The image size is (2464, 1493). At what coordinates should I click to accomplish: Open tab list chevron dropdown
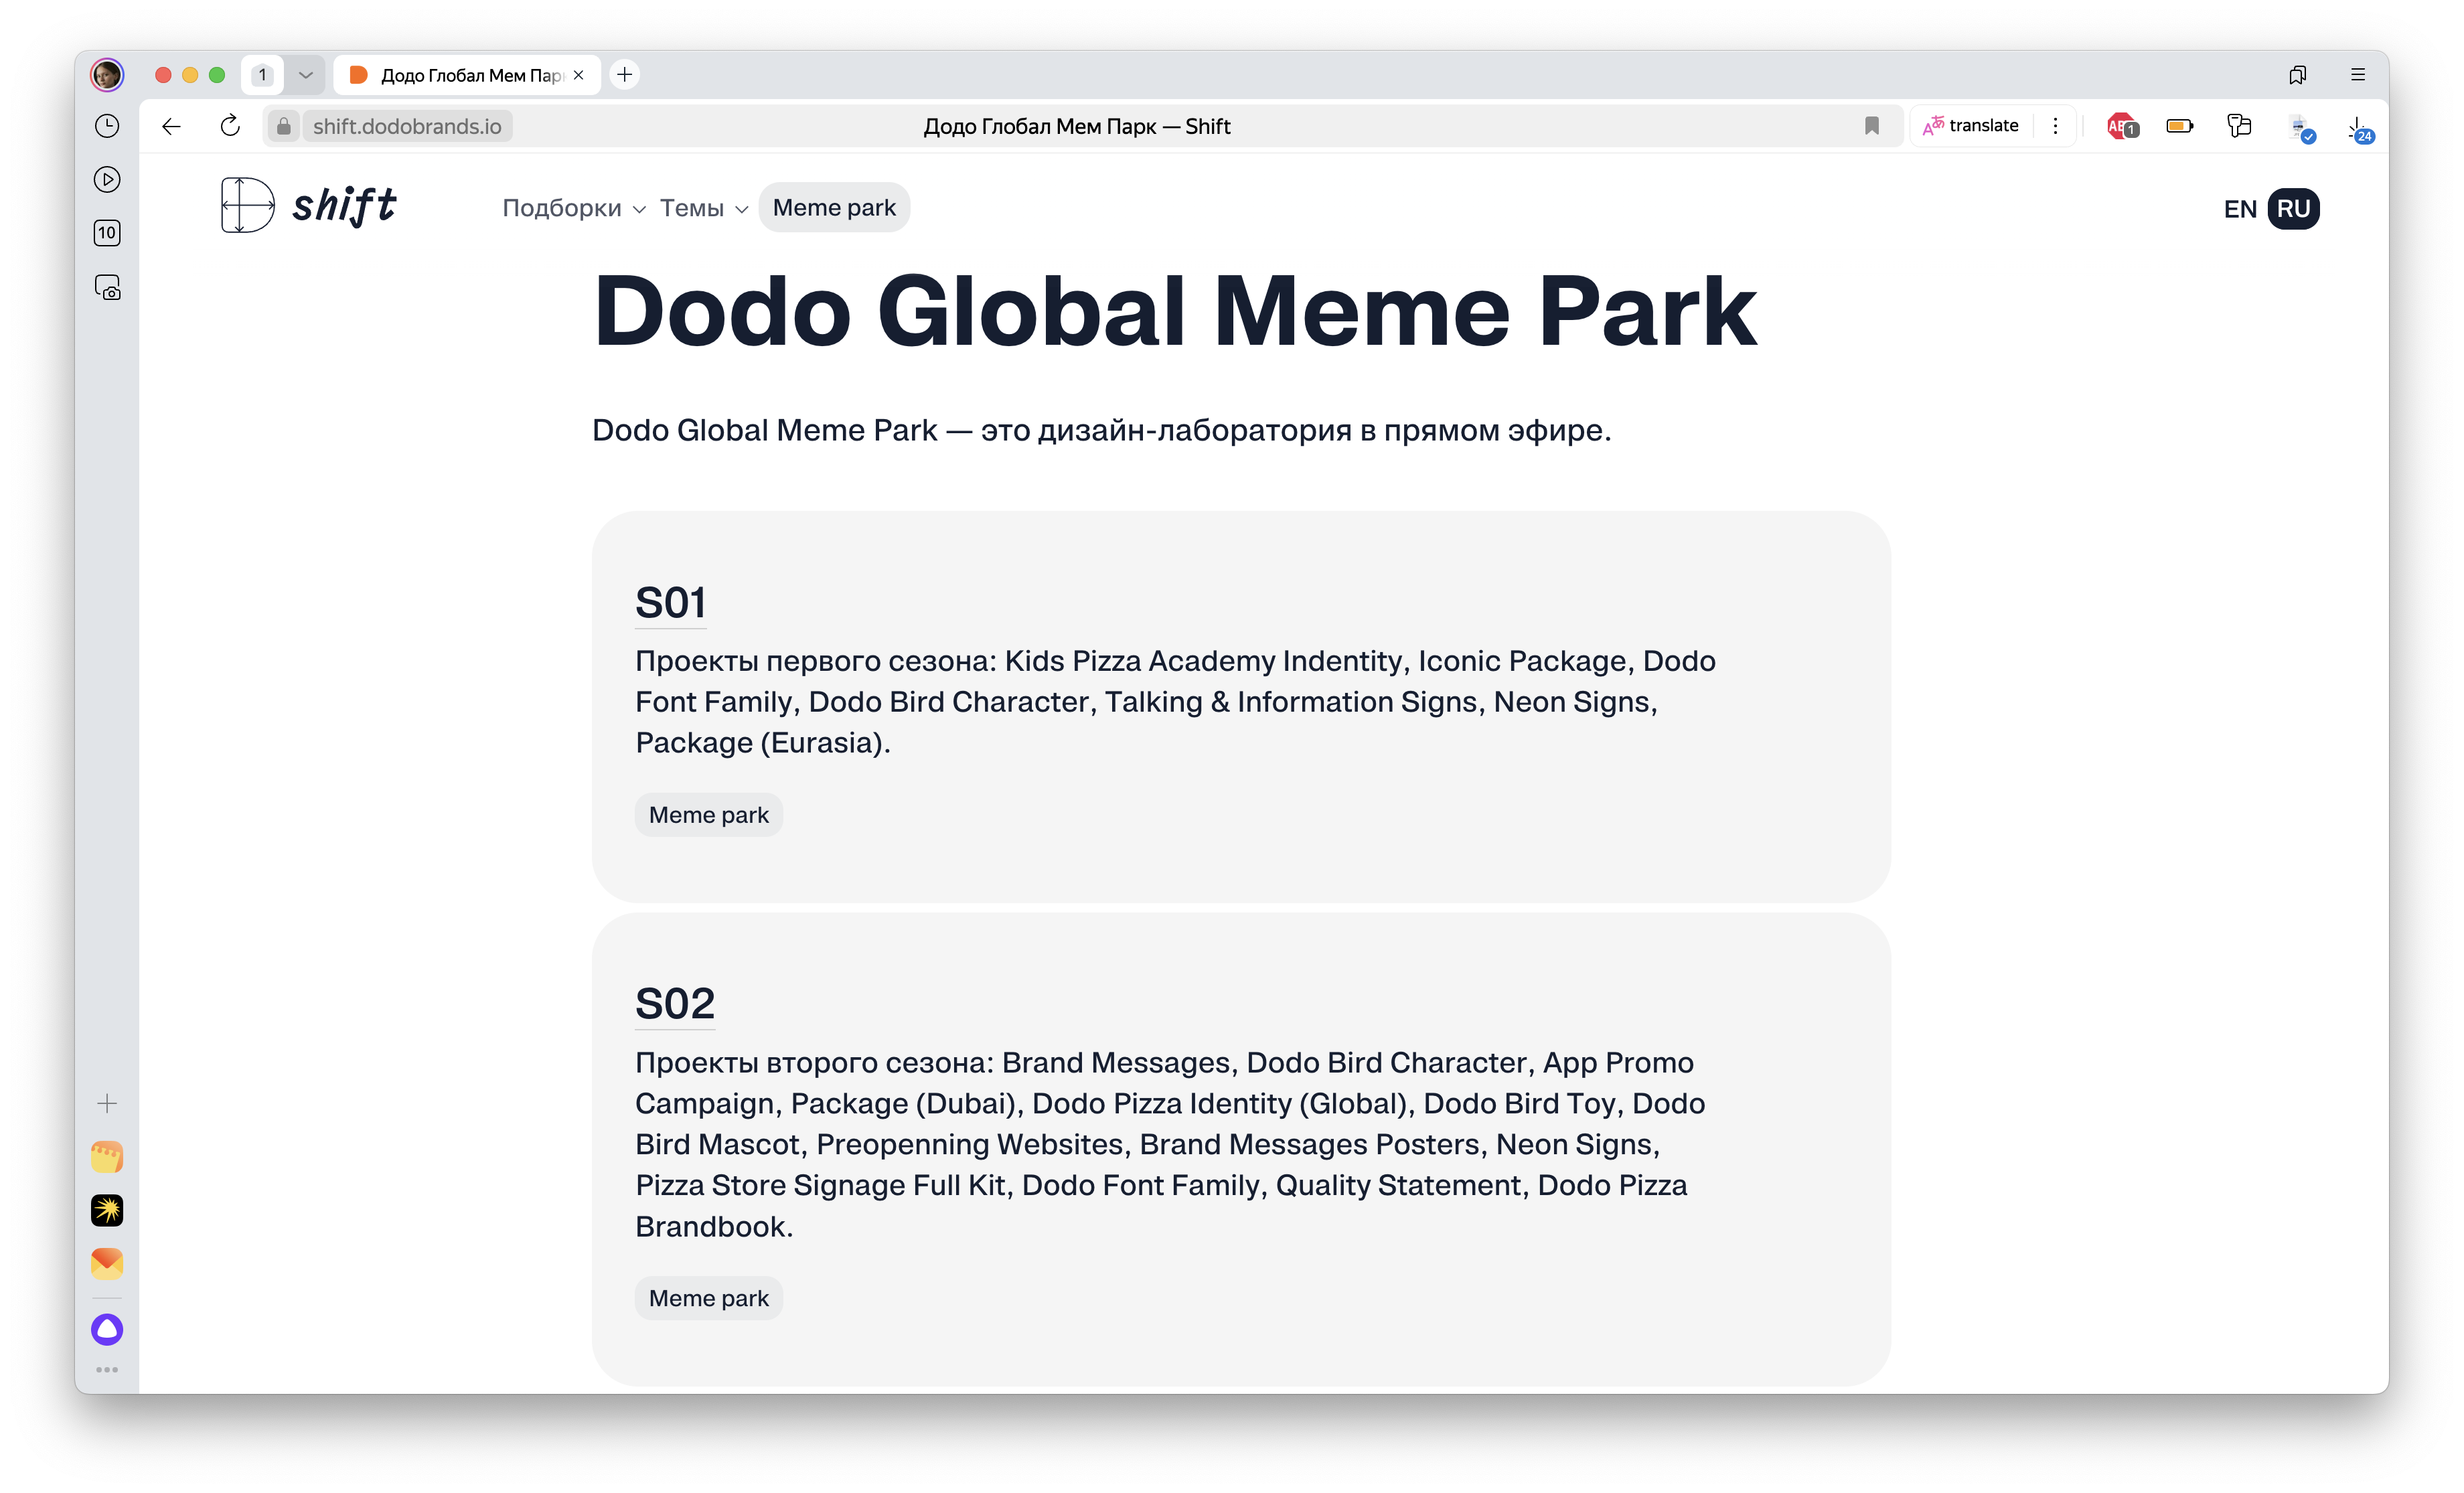[305, 75]
